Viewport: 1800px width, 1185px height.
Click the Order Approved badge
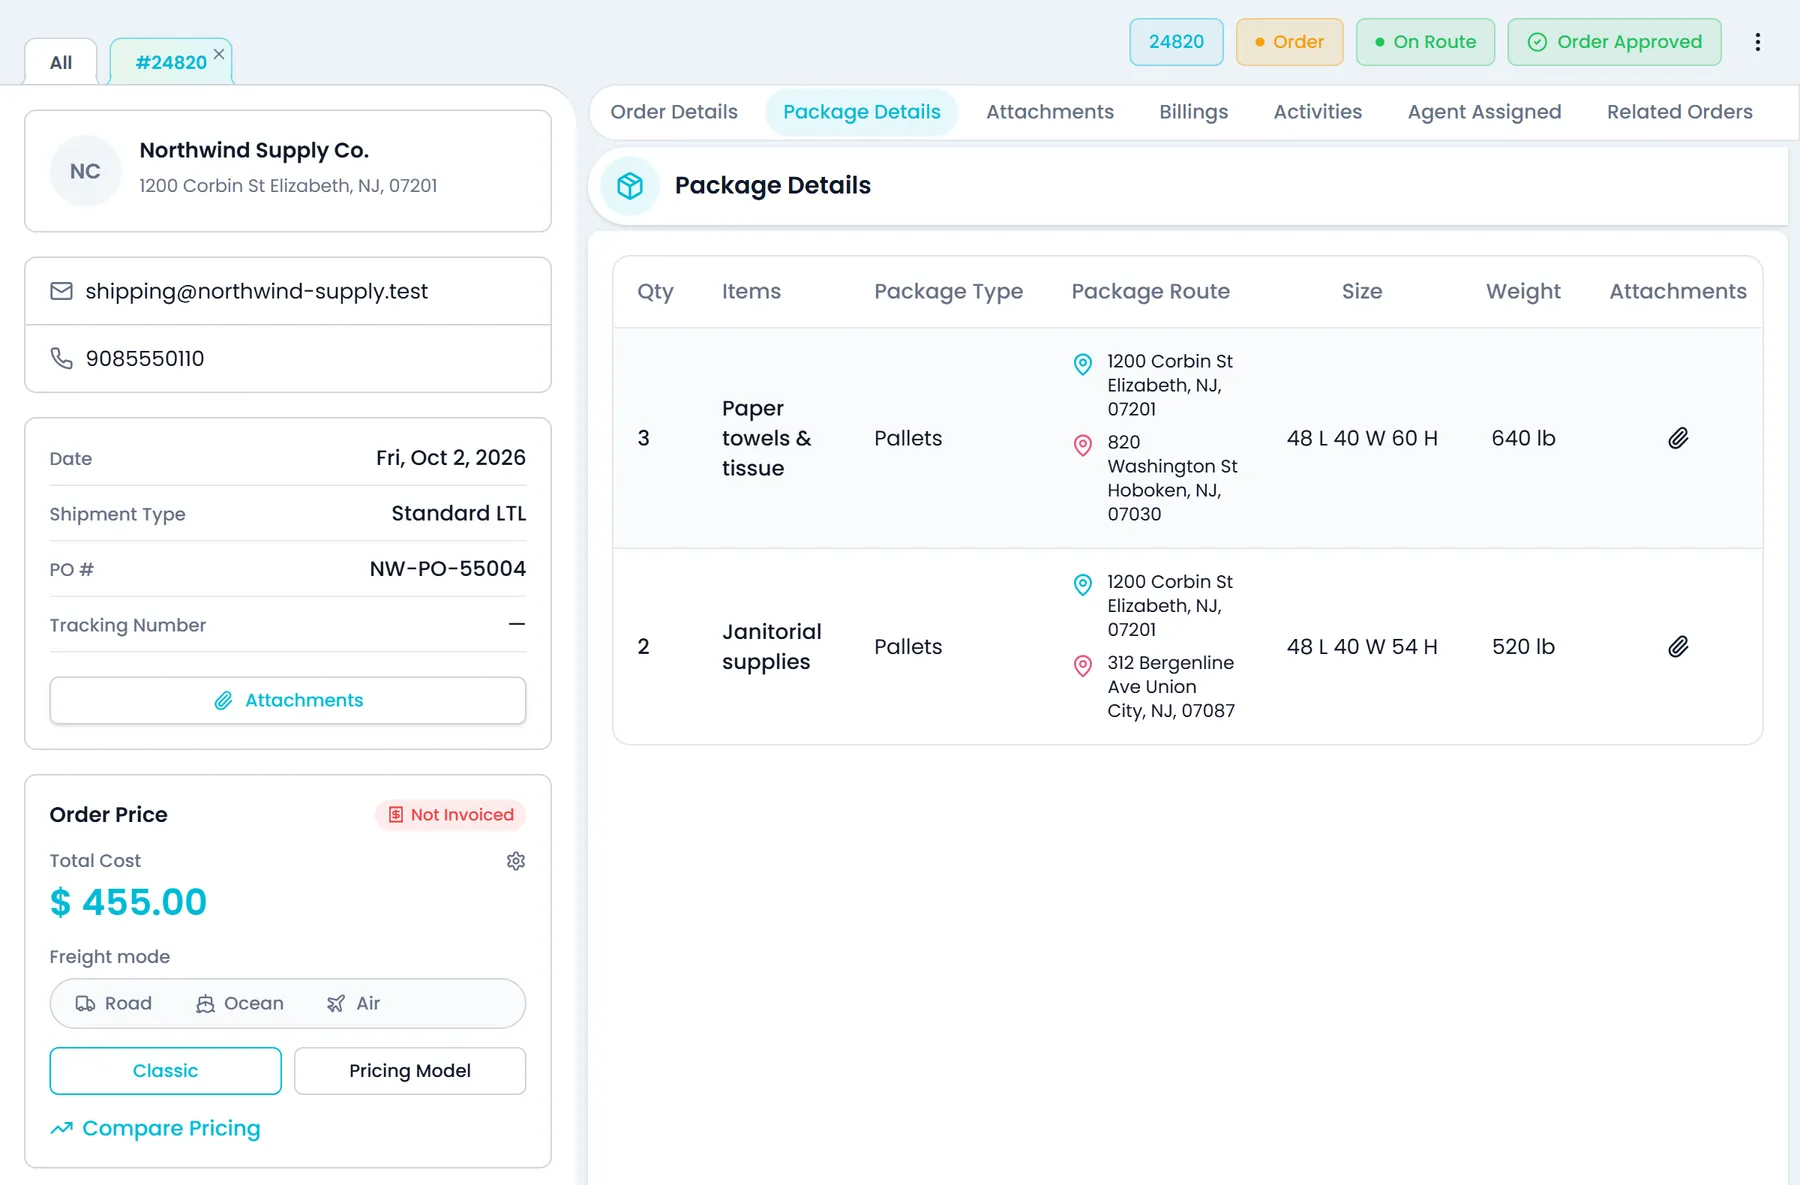pyautogui.click(x=1614, y=42)
